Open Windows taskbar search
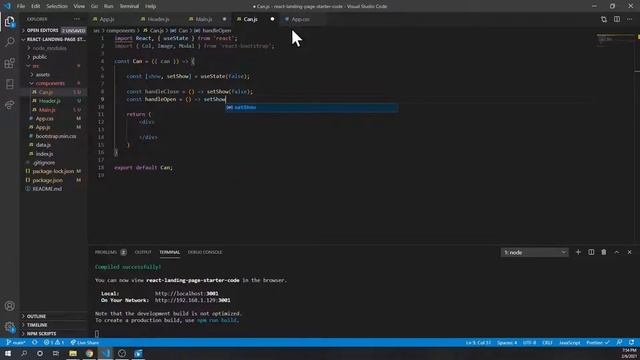 coord(24,353)
